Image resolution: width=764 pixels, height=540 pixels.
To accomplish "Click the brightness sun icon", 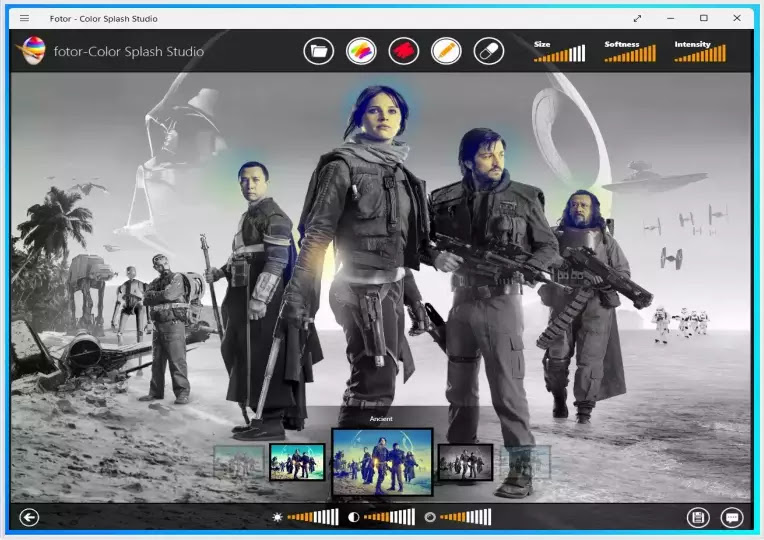I will point(277,517).
